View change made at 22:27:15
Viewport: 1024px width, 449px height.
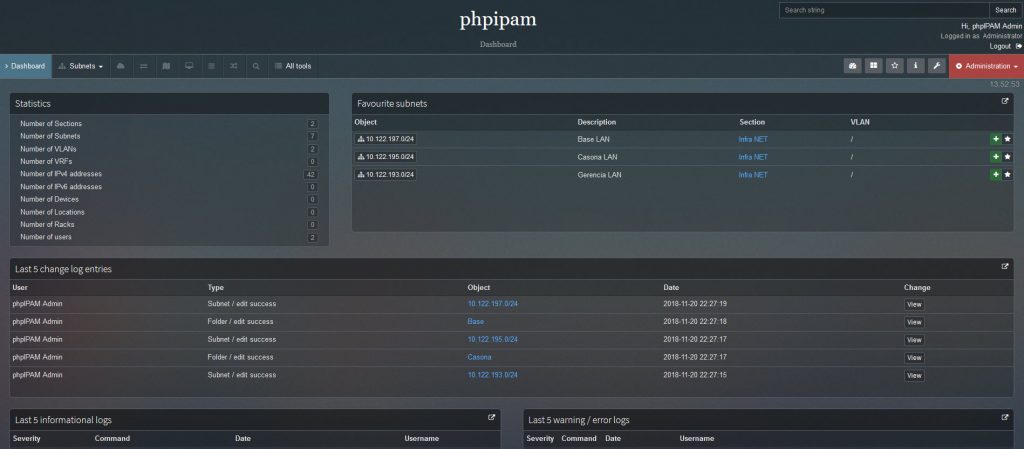coord(914,376)
